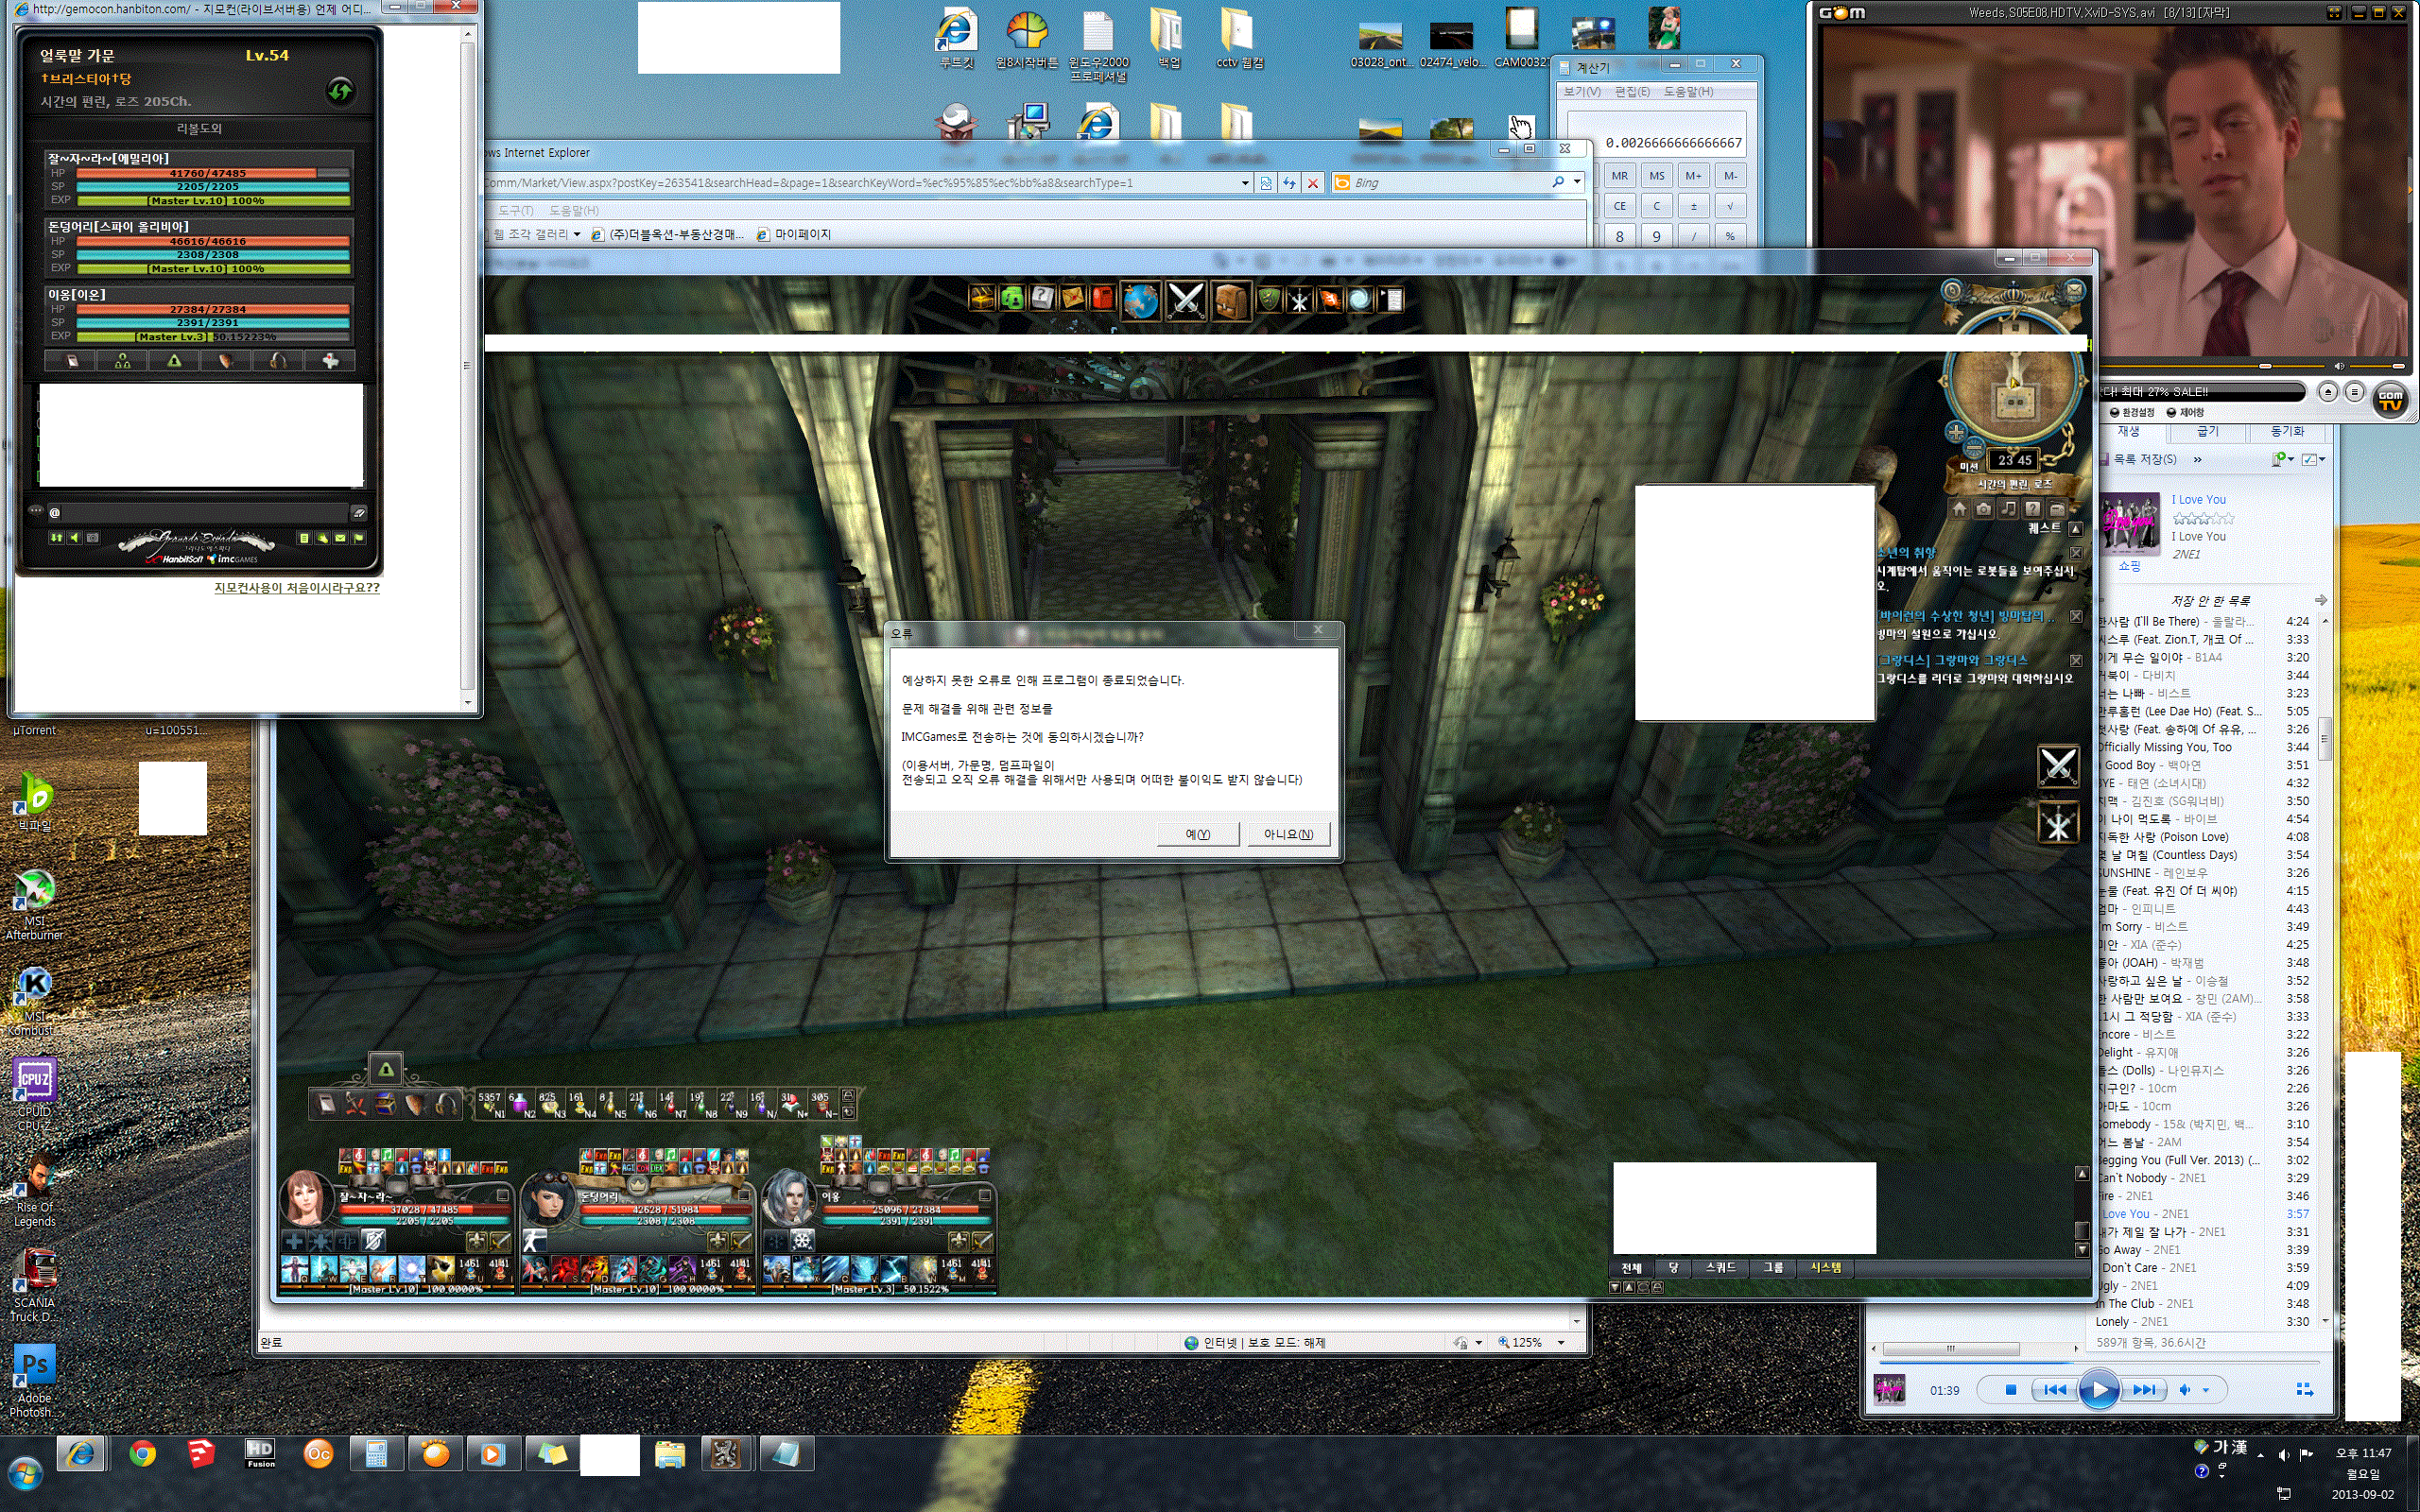Toggle the 환경설정 option in GOM player
Image resolution: width=2420 pixels, height=1512 pixels.
coord(2132,412)
